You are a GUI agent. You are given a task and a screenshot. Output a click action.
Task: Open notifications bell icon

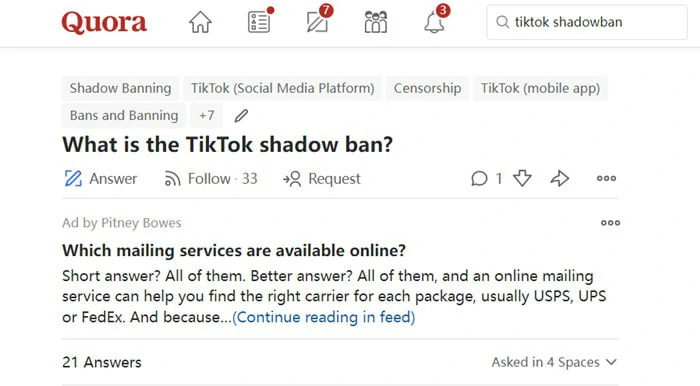click(434, 22)
